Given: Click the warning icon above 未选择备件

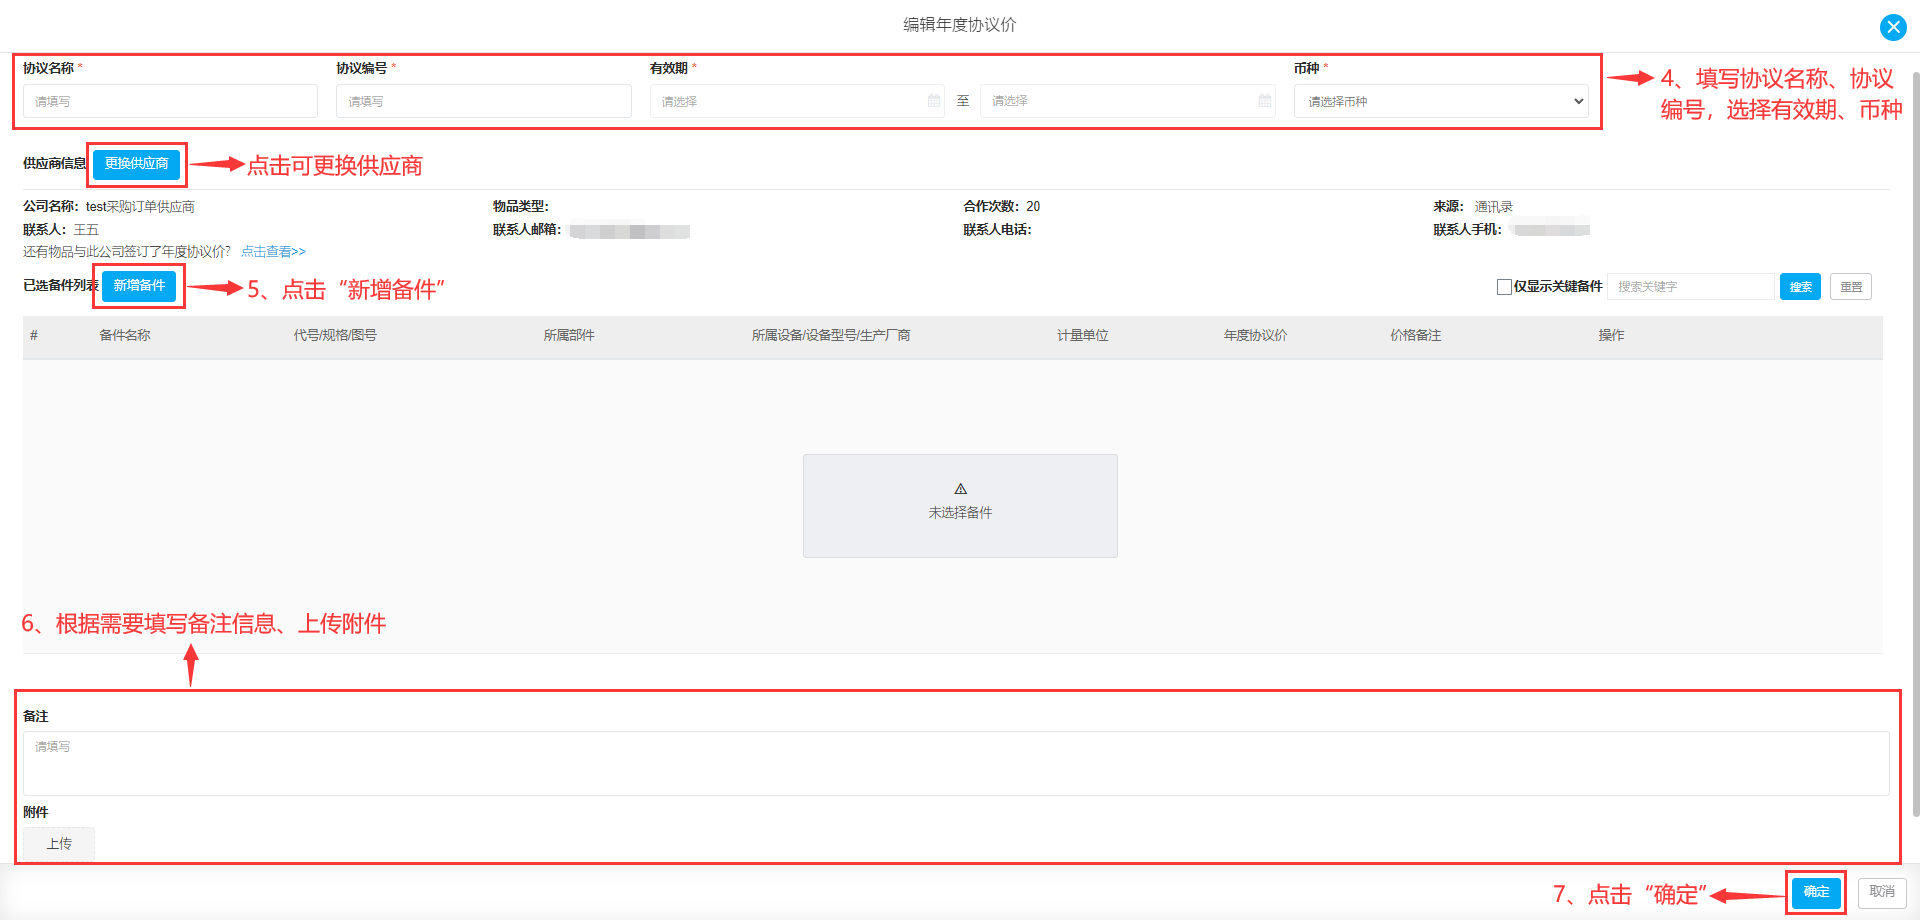Looking at the screenshot, I should (x=960, y=489).
